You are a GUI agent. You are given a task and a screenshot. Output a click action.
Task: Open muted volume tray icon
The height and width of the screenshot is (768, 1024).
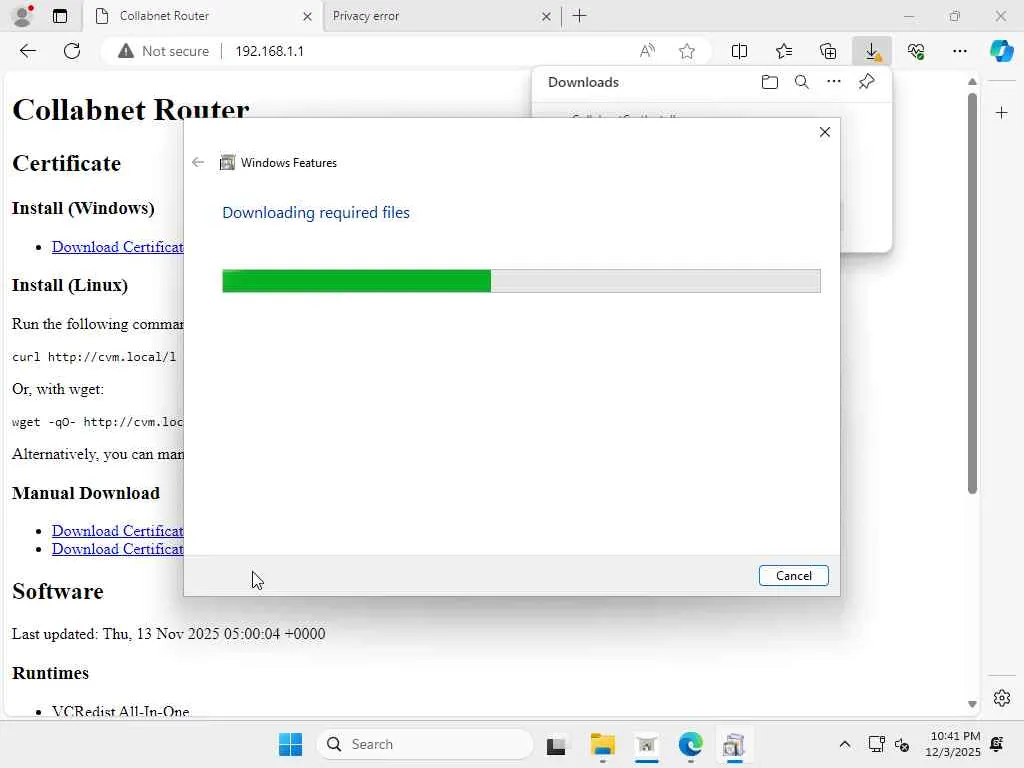tap(902, 744)
